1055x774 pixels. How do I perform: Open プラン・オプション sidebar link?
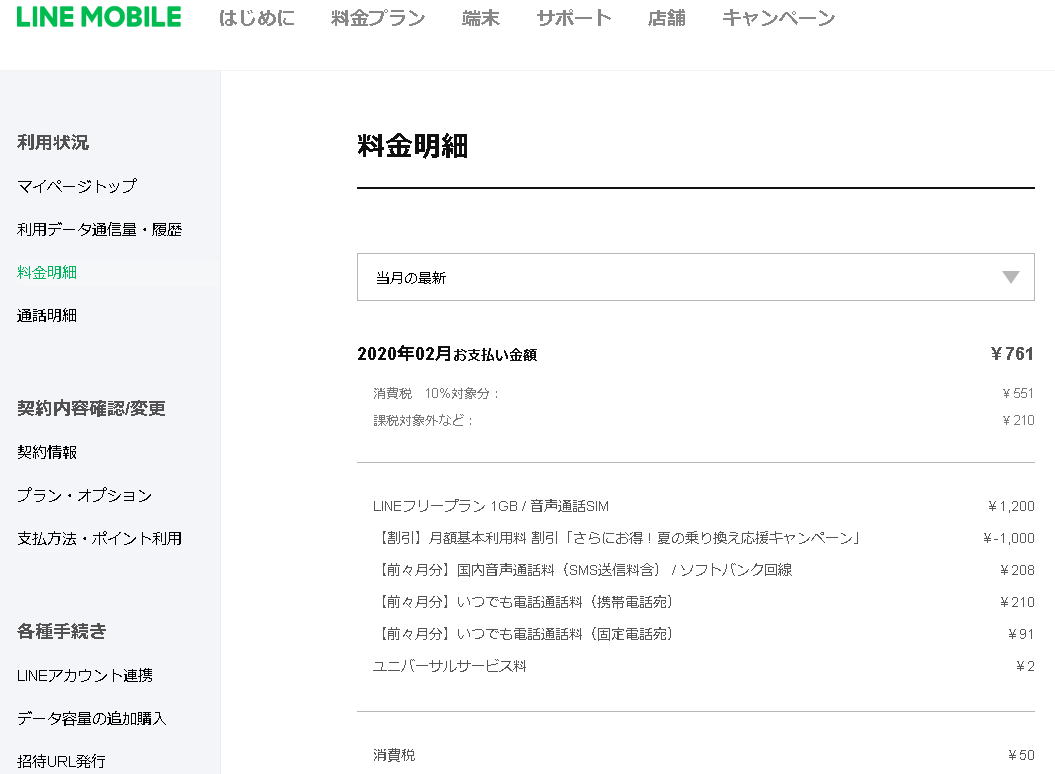85,495
